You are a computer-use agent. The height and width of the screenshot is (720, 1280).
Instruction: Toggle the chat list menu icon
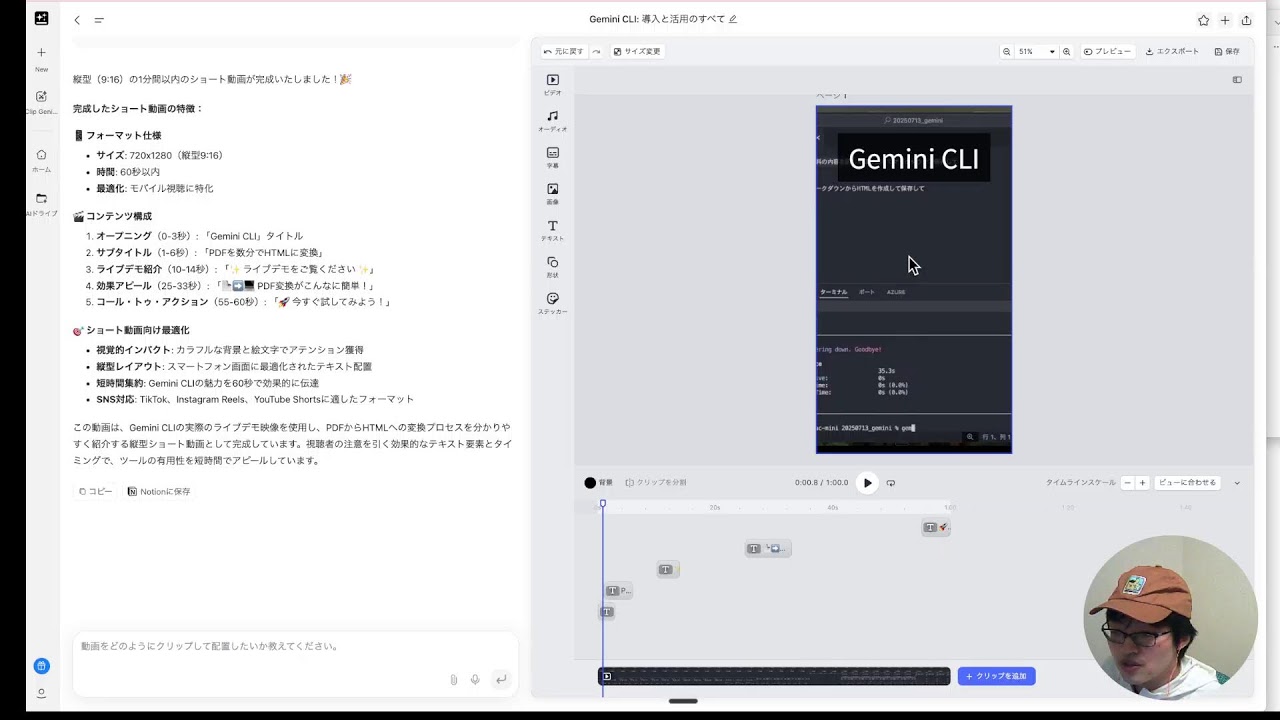[99, 20]
